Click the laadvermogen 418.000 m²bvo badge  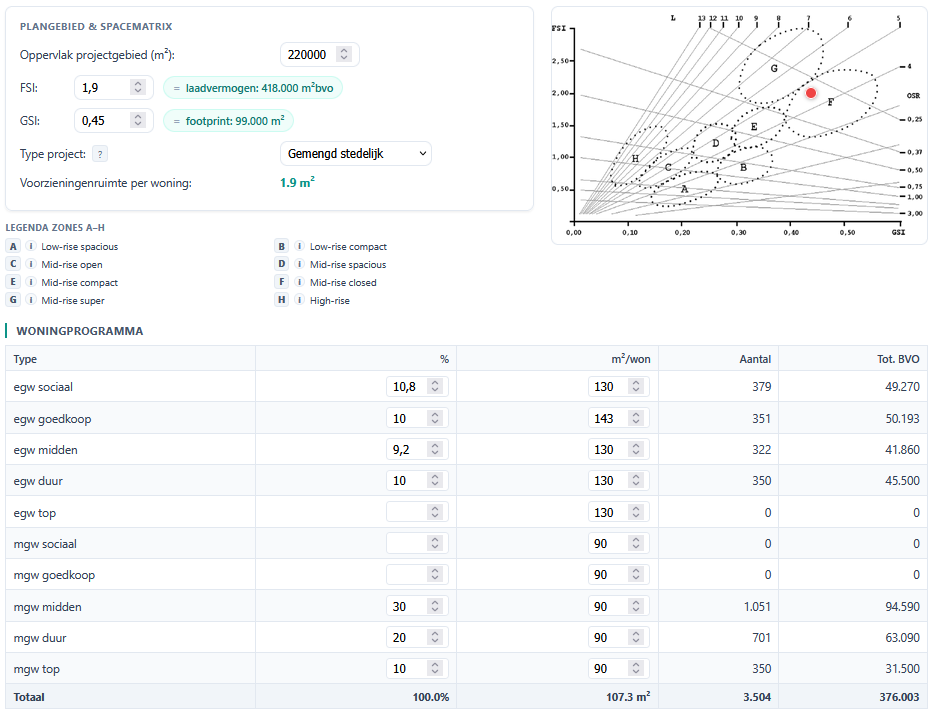[253, 88]
